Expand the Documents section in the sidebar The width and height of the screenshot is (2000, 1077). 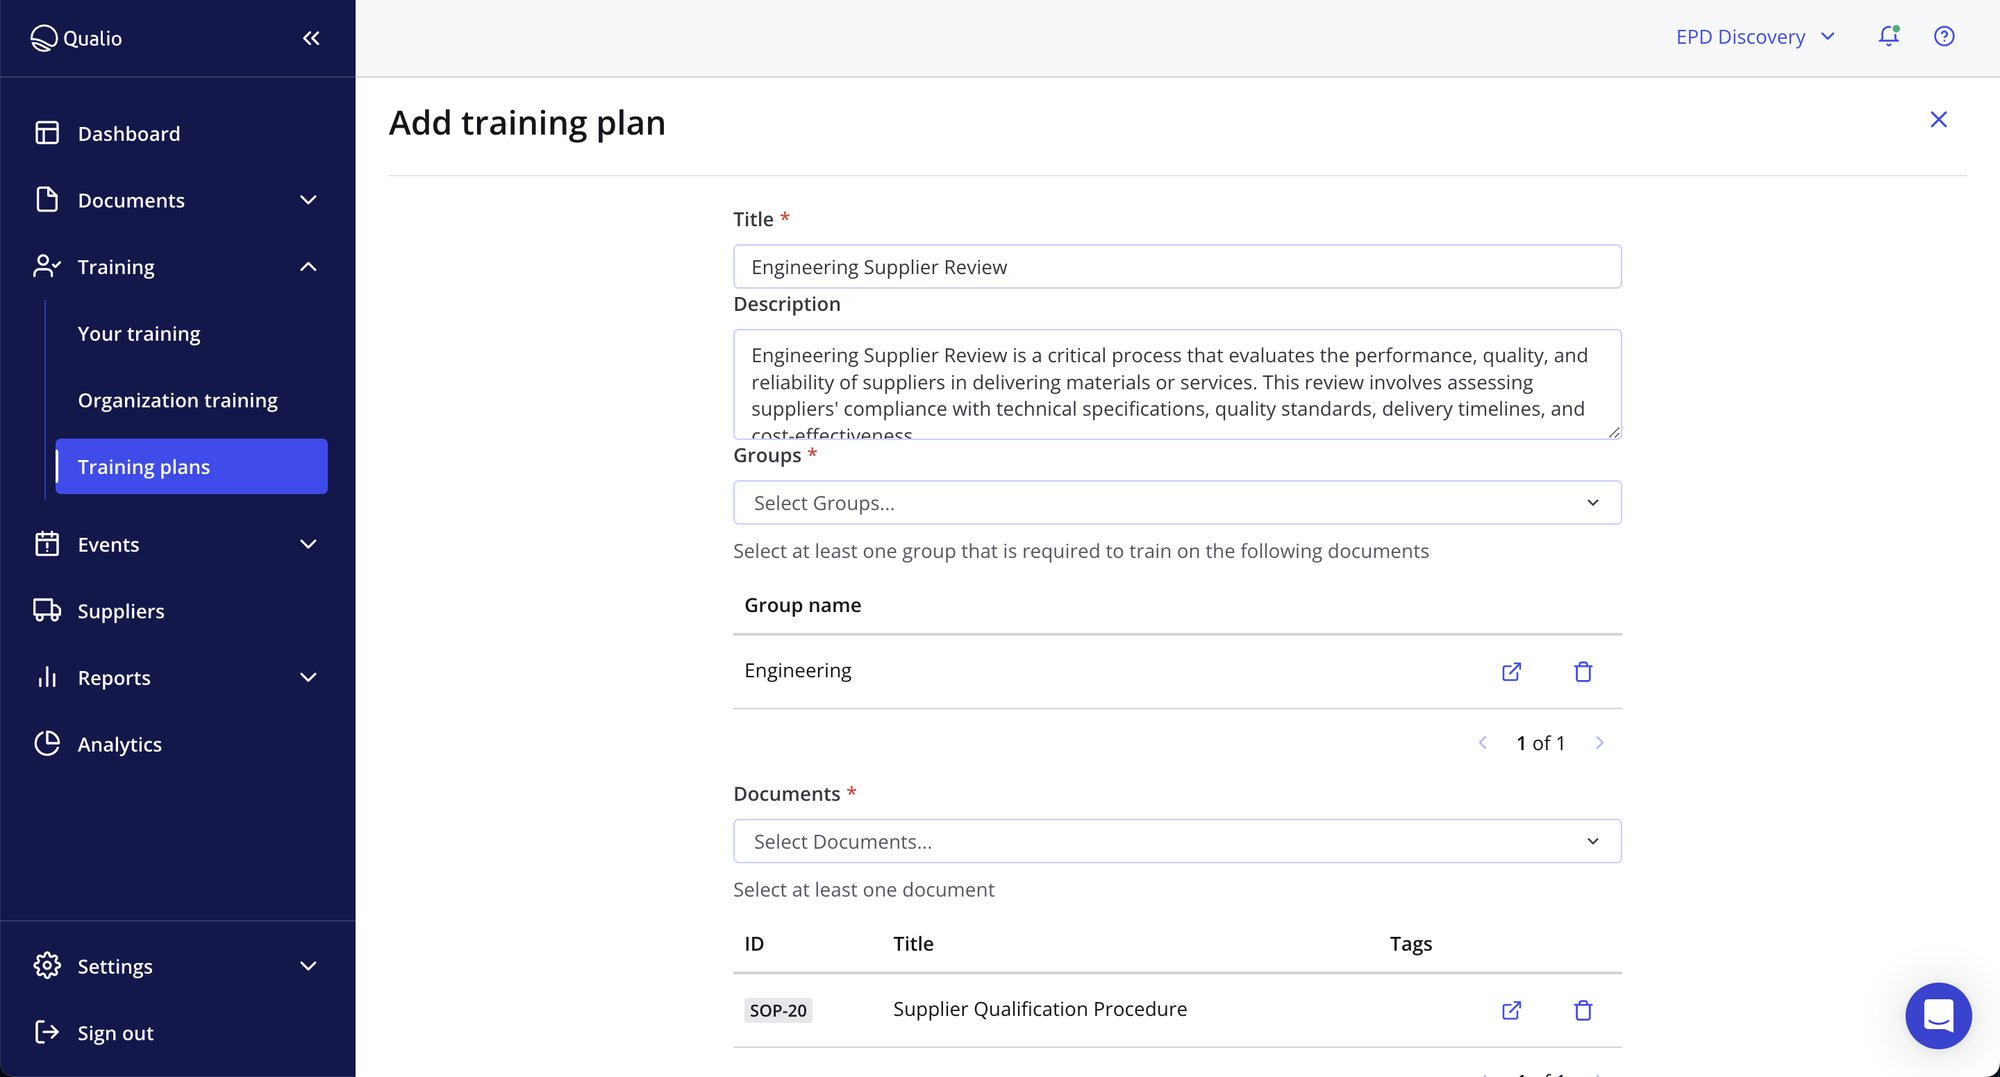click(308, 200)
